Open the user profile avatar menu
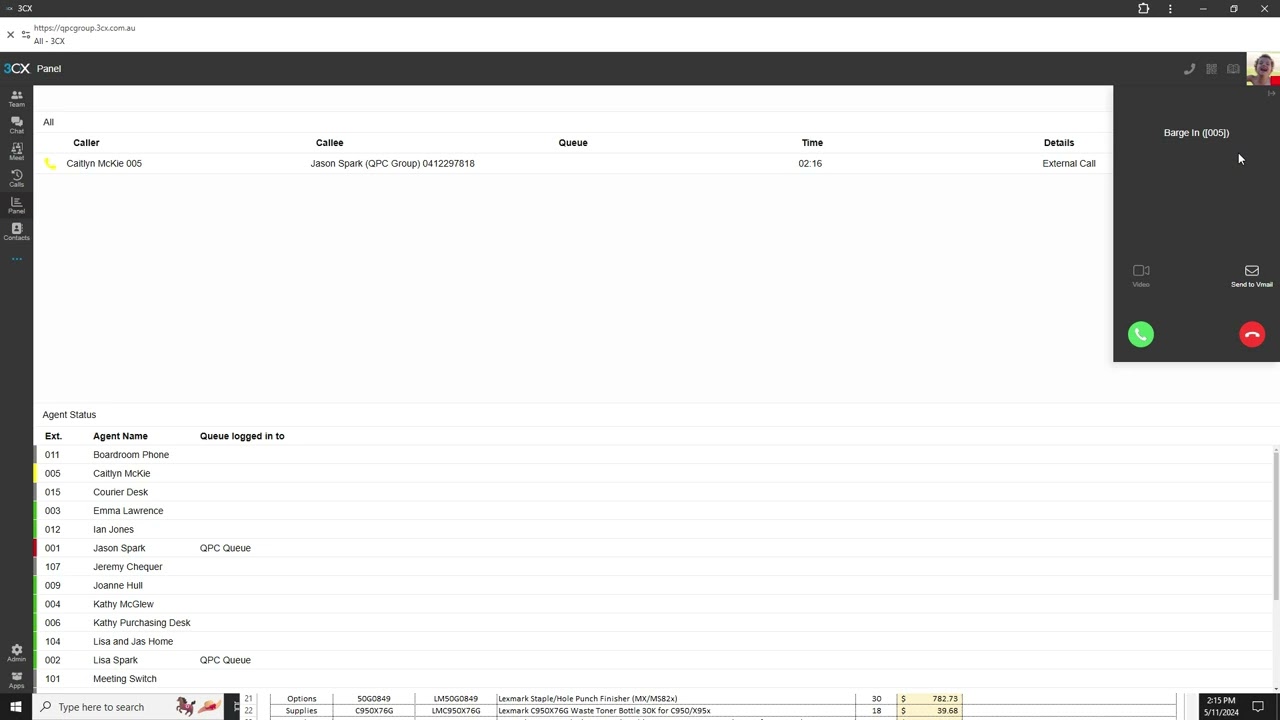The width and height of the screenshot is (1280, 720). tap(1262, 69)
